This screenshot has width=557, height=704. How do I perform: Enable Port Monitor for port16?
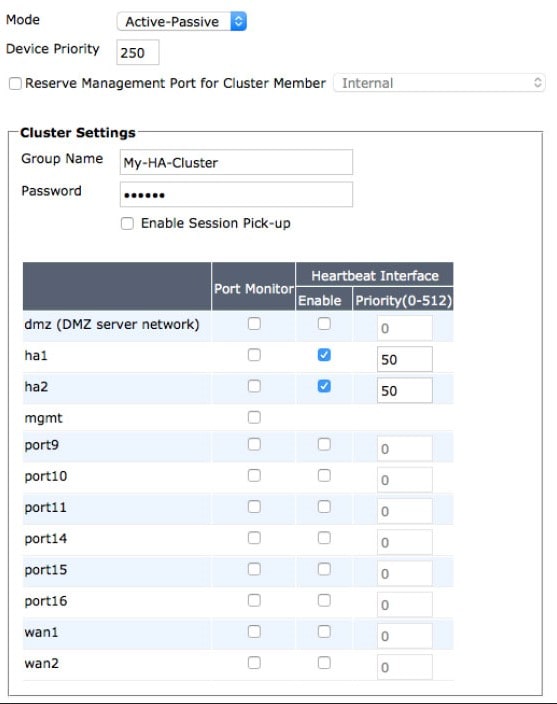pyautogui.click(x=254, y=600)
